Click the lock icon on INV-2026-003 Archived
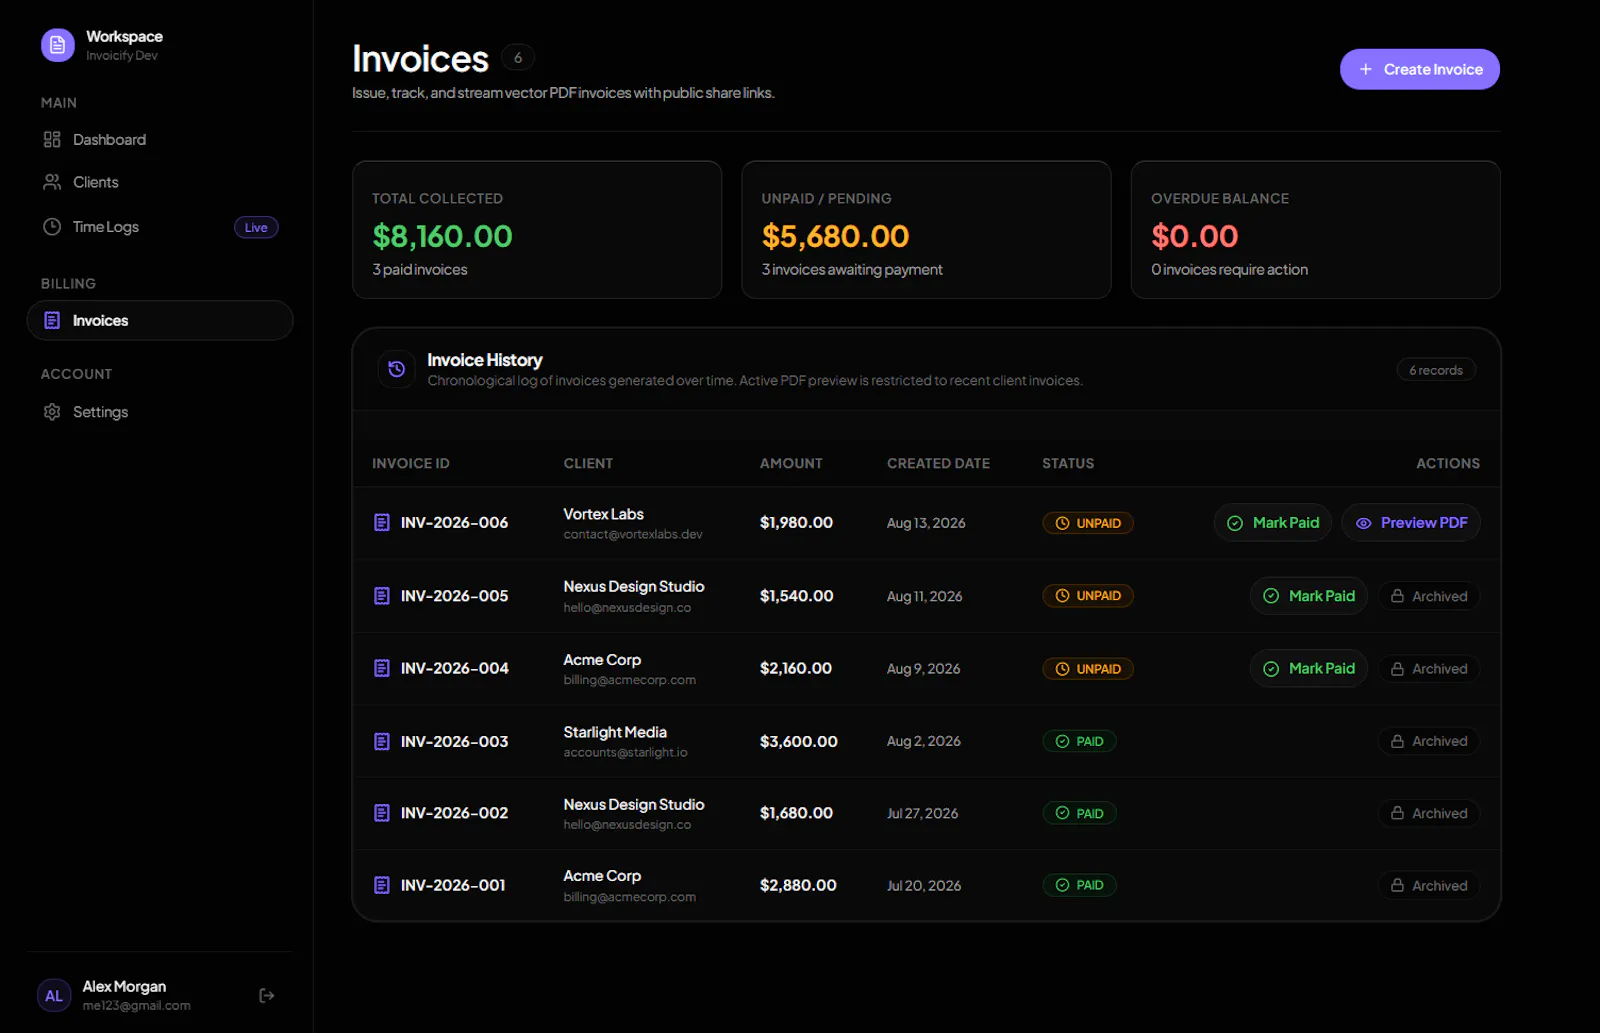This screenshot has width=1600, height=1033. point(1397,741)
